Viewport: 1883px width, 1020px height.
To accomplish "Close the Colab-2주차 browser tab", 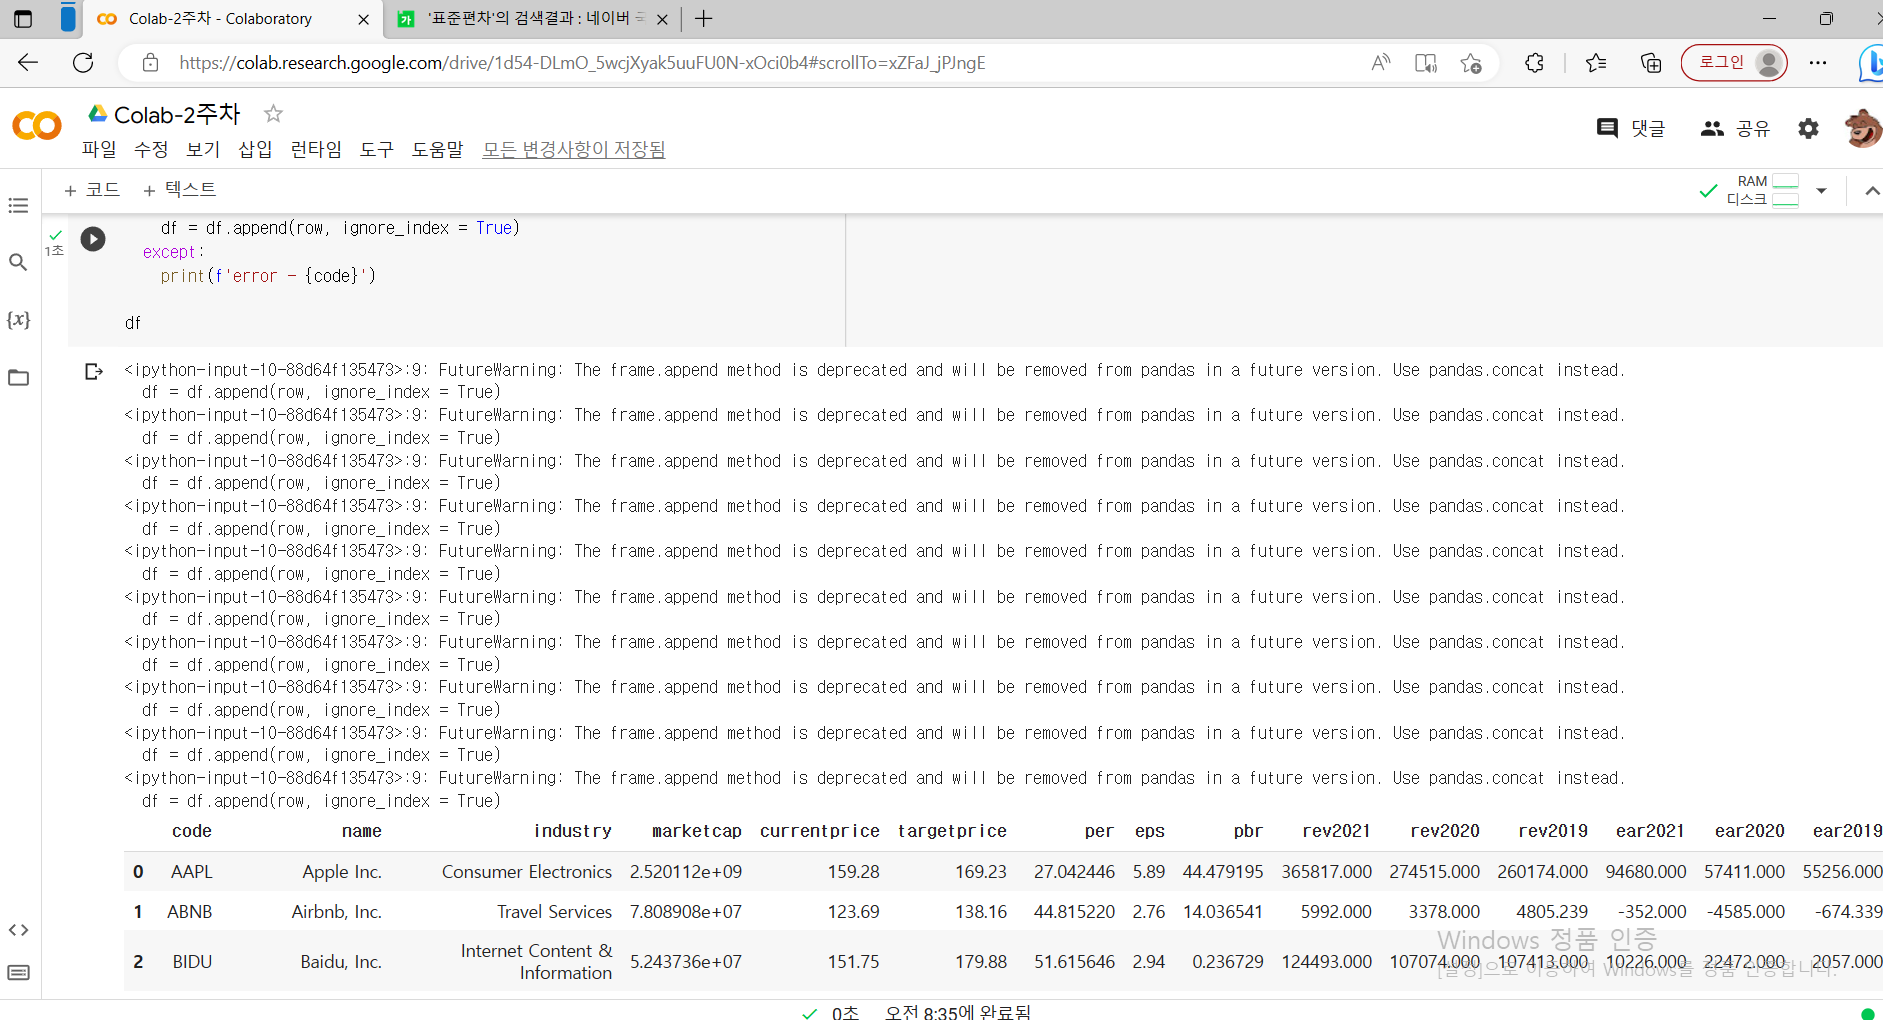I will [363, 19].
